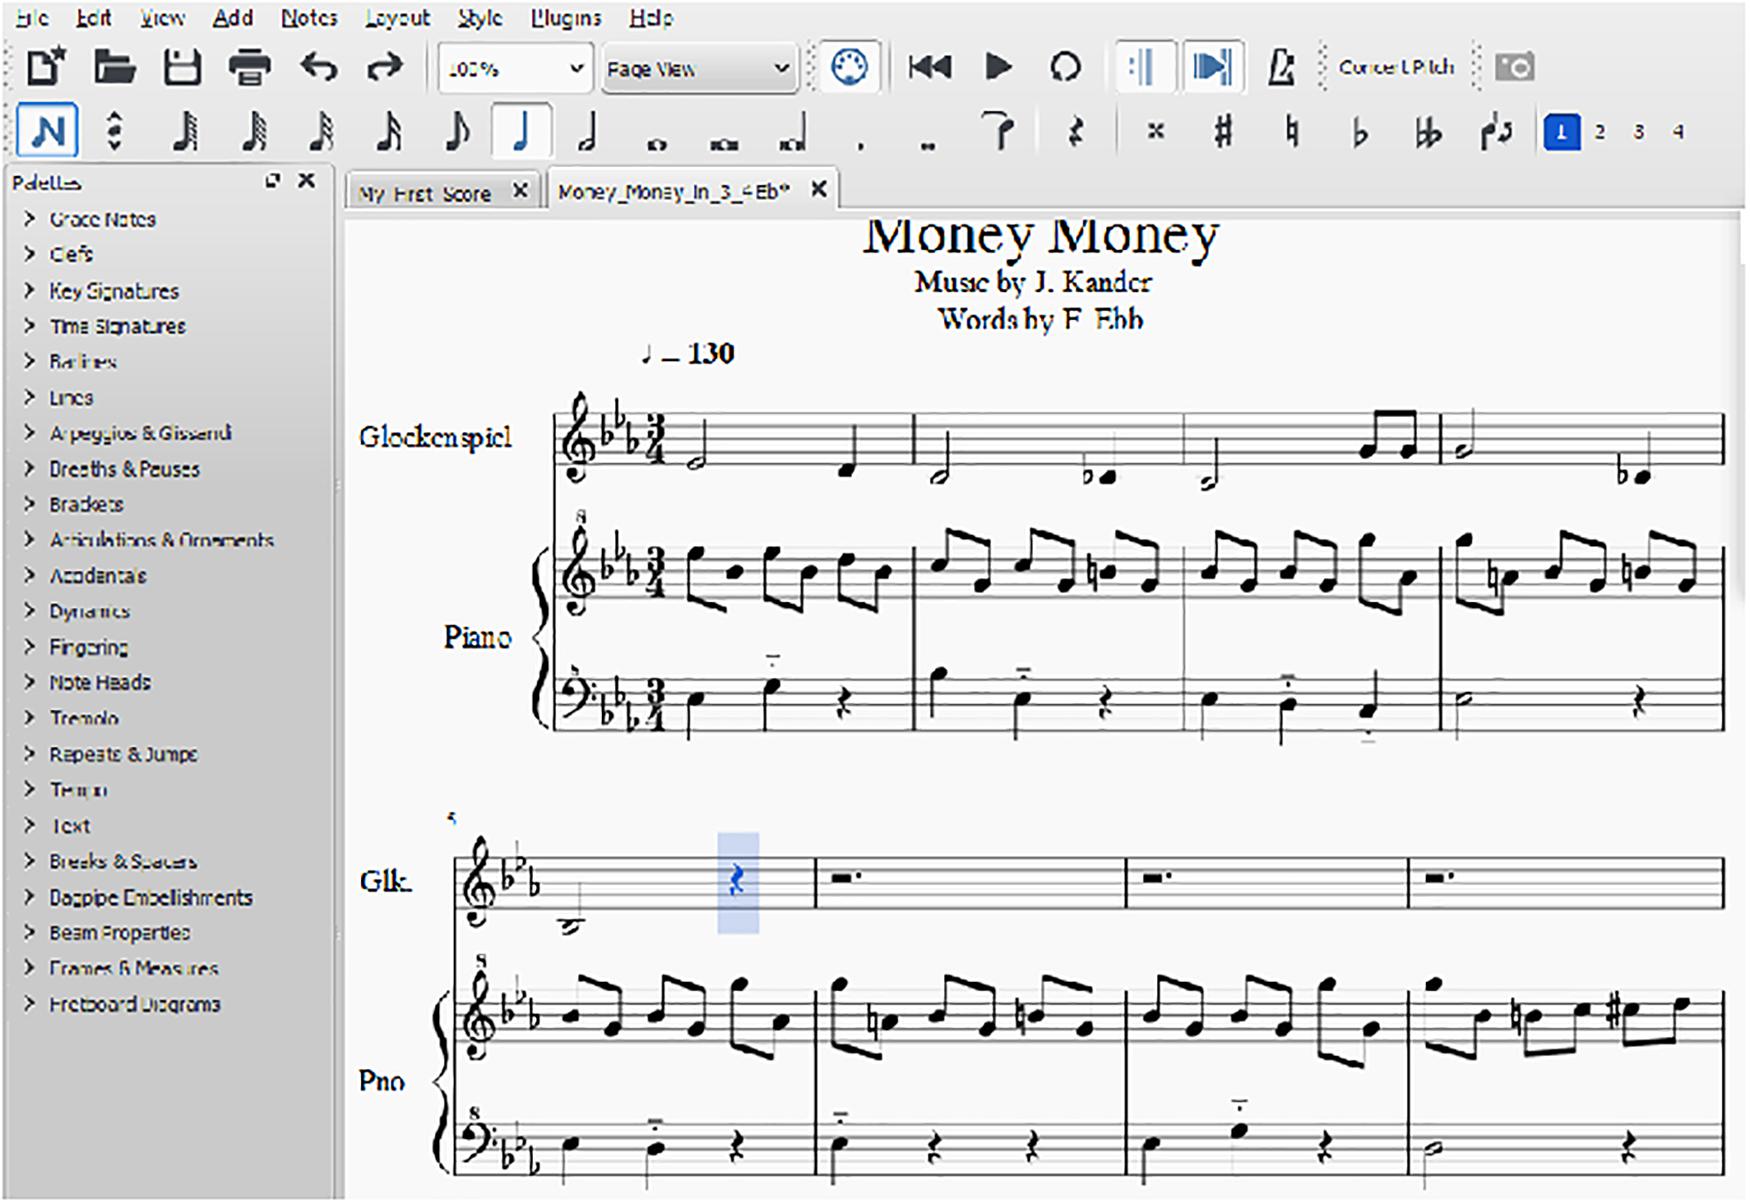Close the Palettes panel
The width and height of the screenshot is (1750, 1204).
pyautogui.click(x=307, y=181)
